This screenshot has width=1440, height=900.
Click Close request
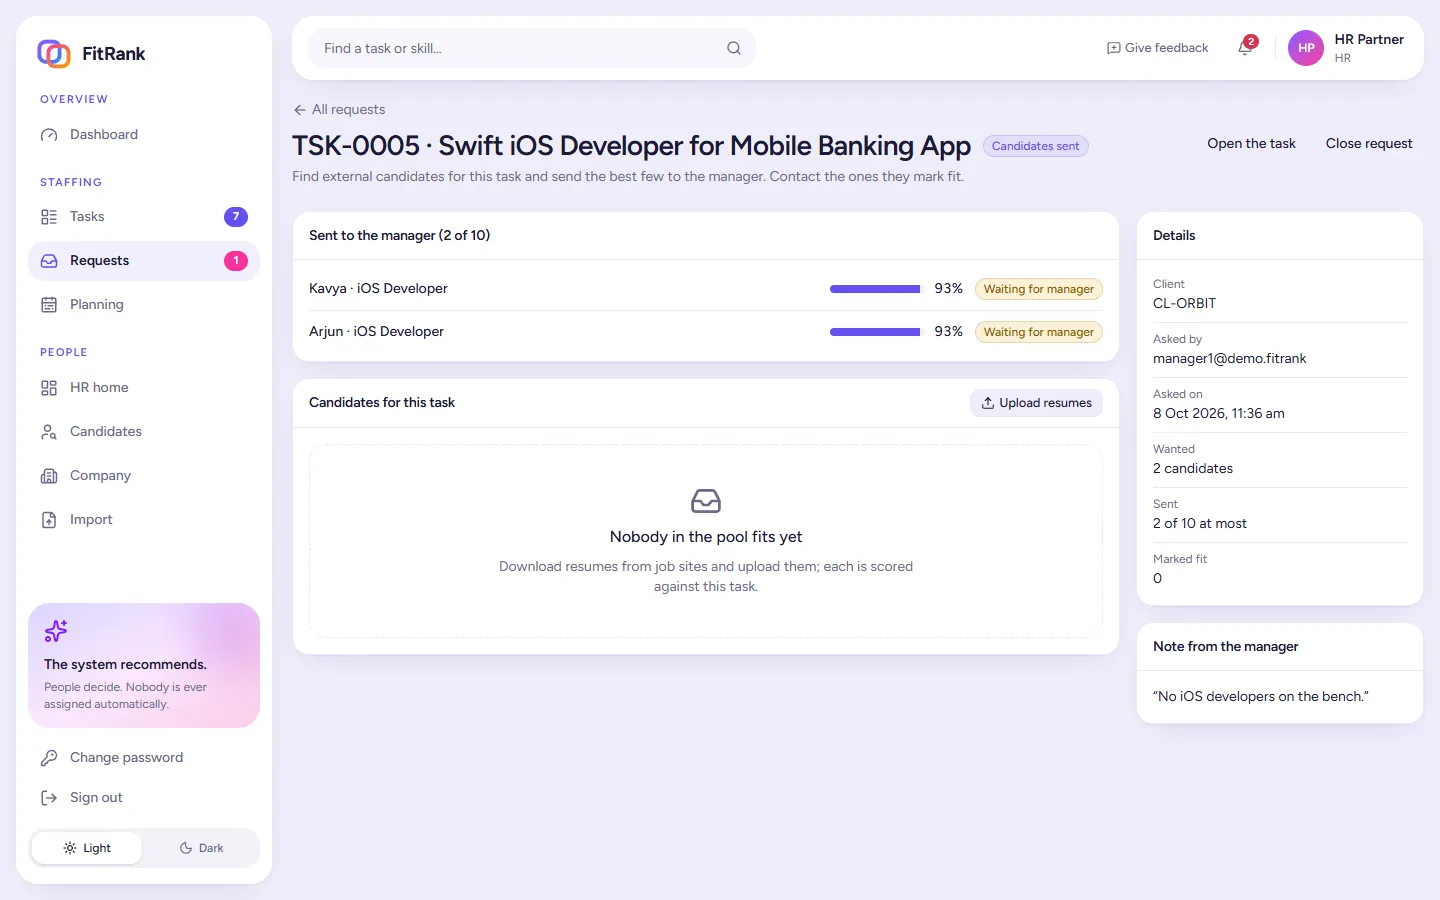(x=1369, y=144)
